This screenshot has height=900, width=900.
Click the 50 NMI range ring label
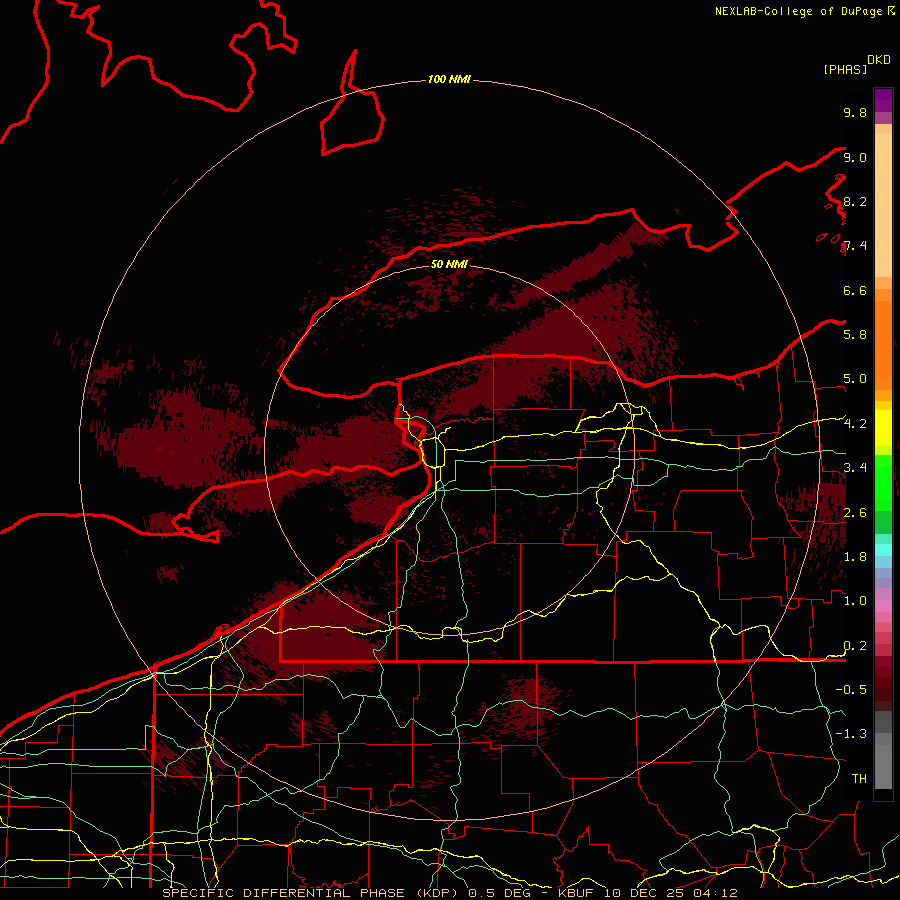449,264
